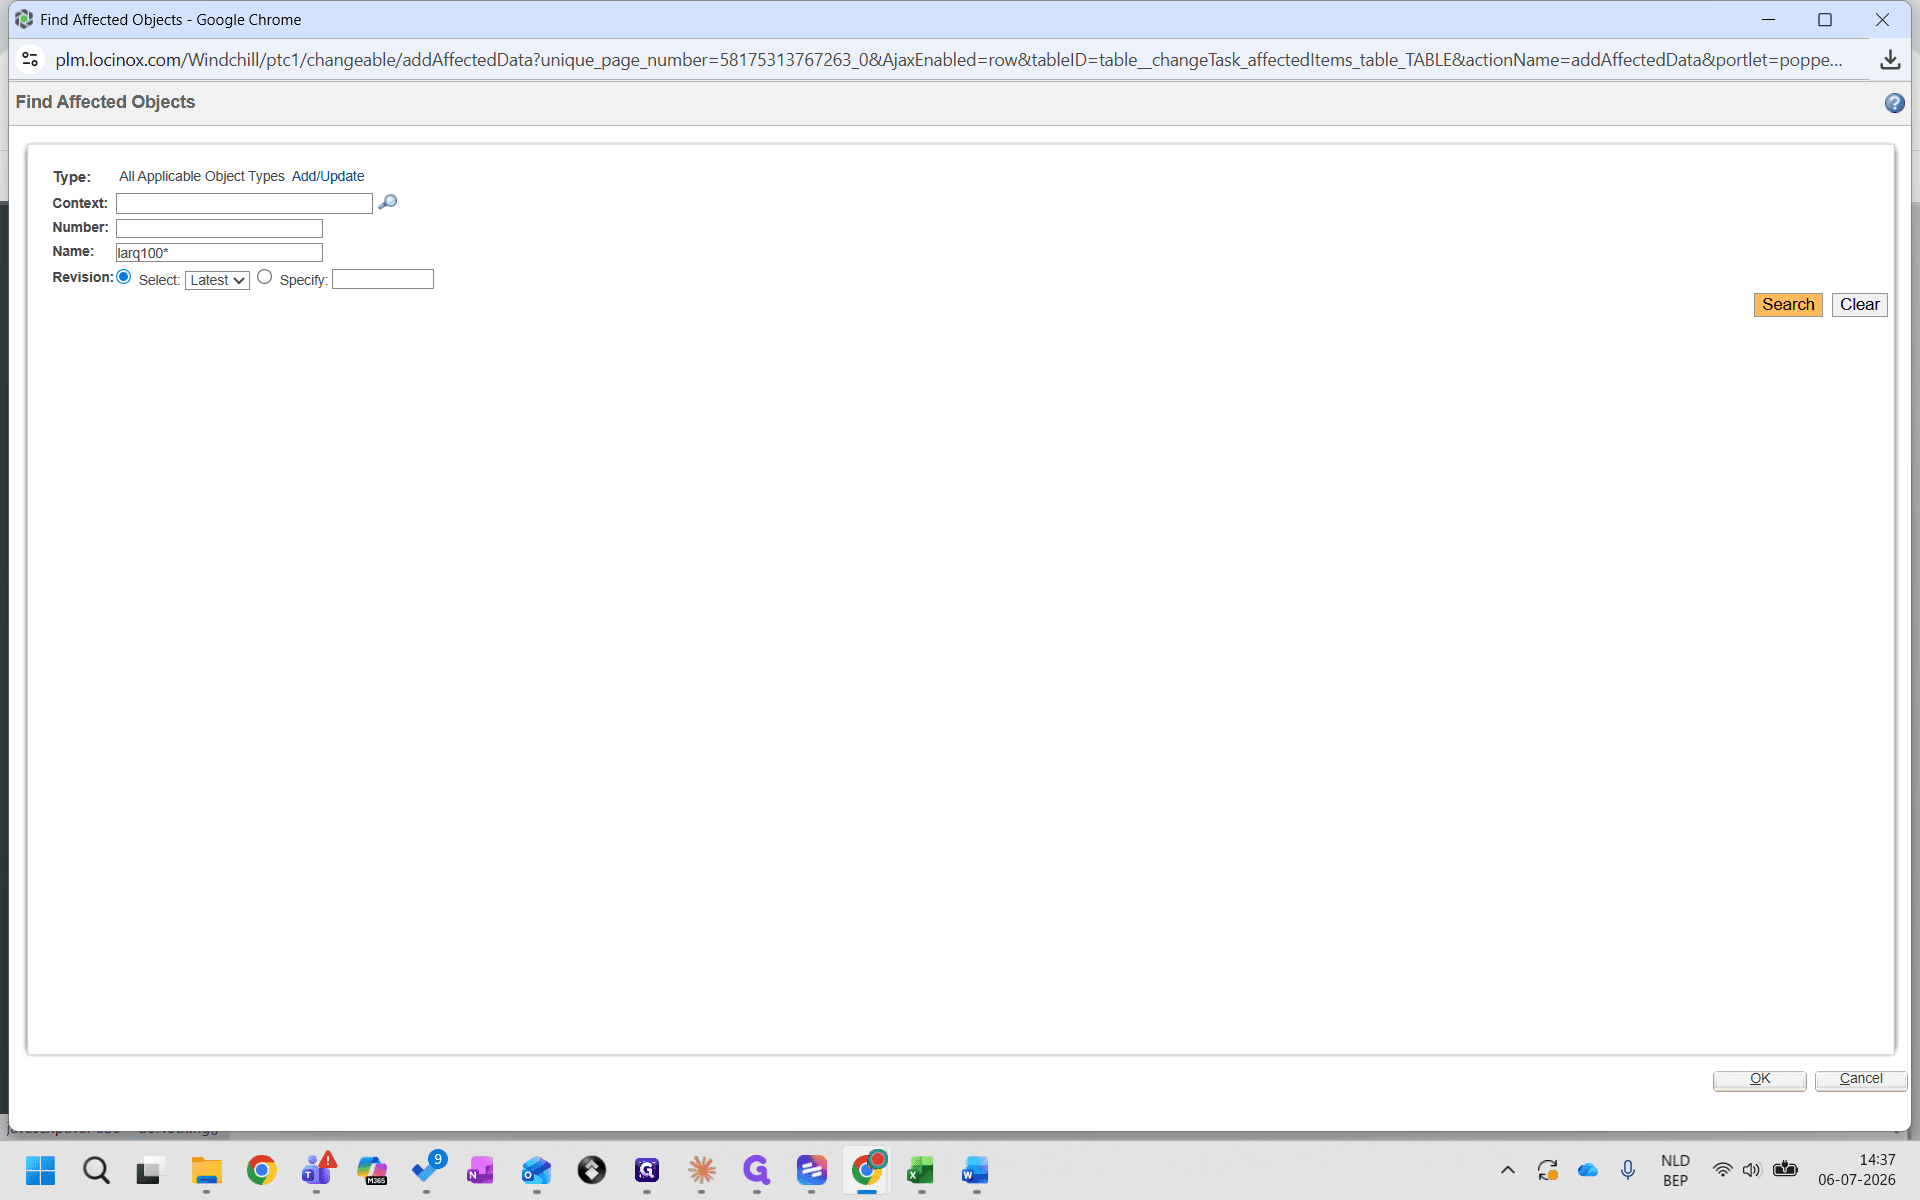Click the site information icon in address bar
The height and width of the screenshot is (1200, 1920).
click(x=30, y=60)
